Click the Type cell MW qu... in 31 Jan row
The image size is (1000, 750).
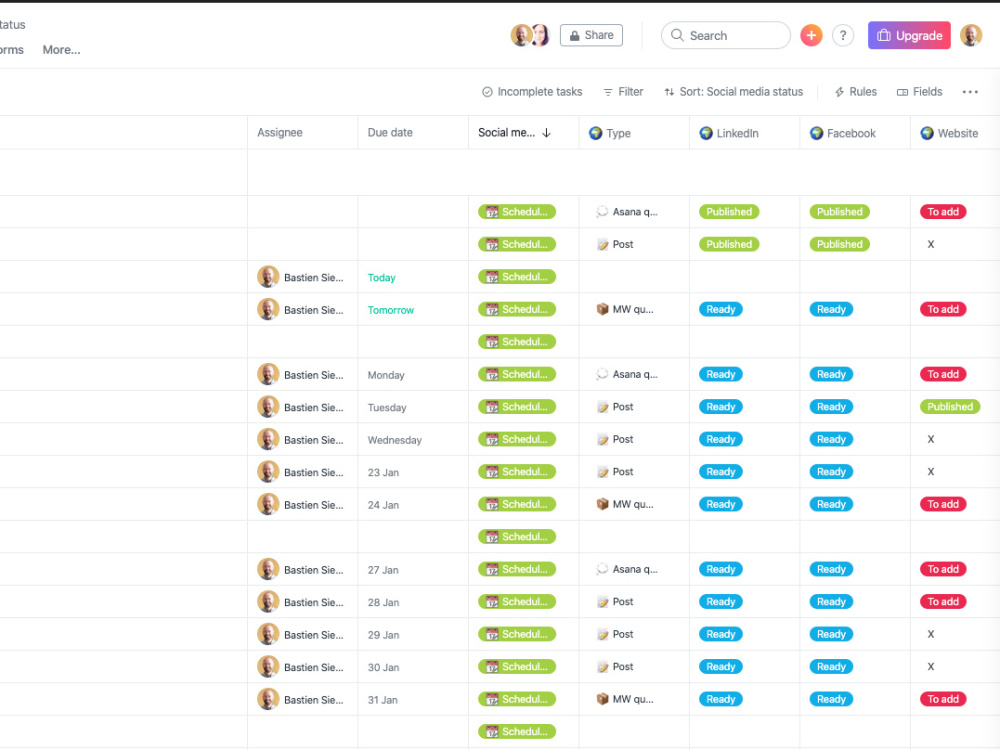pos(634,700)
